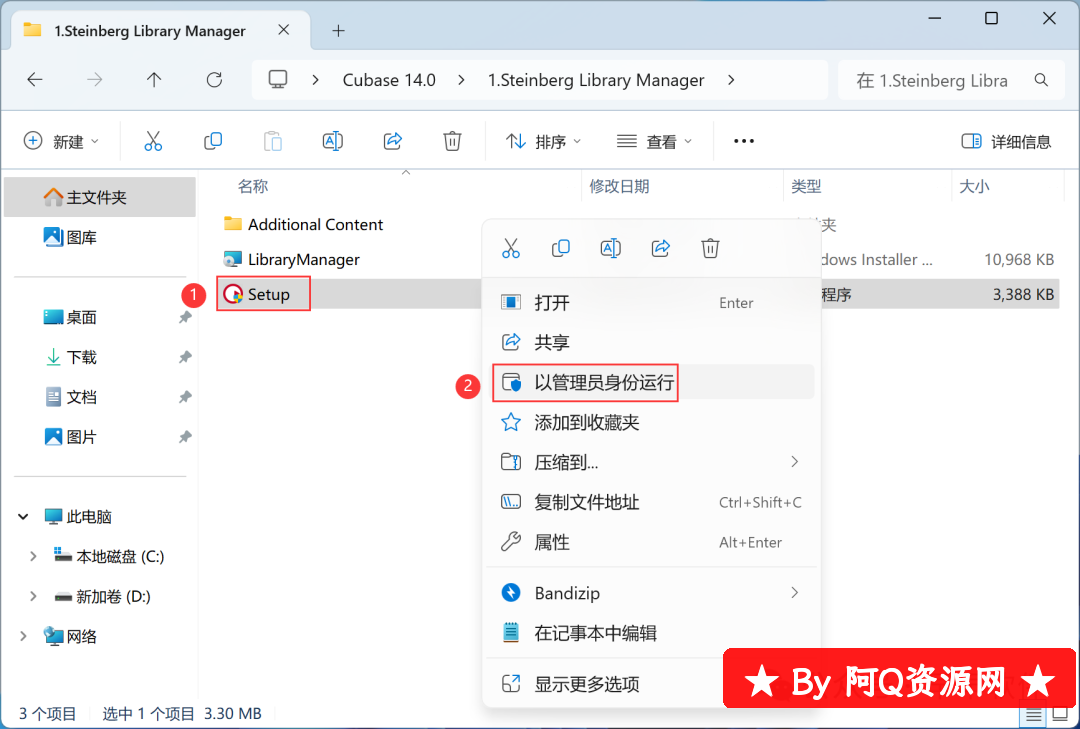This screenshot has width=1080, height=729.
Task: Choose 共享 from the context menu
Action: click(653, 342)
